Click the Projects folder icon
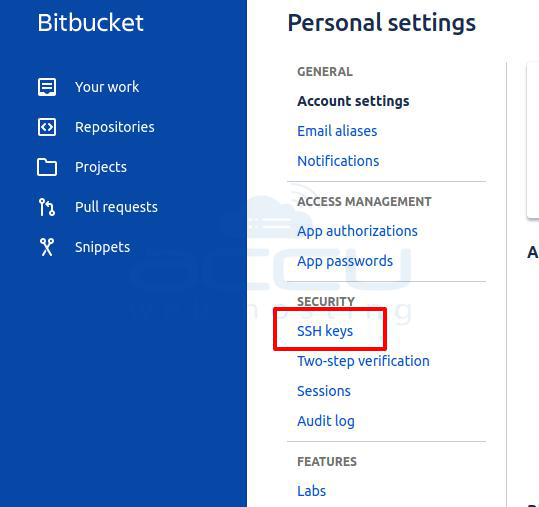 [x=47, y=167]
